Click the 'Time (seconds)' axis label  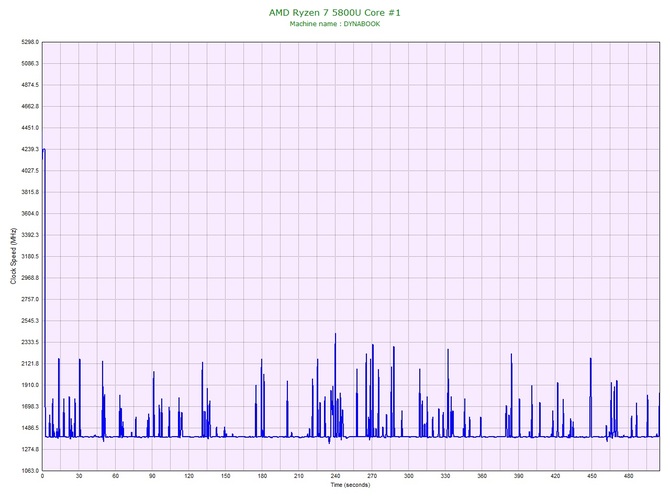point(350,485)
